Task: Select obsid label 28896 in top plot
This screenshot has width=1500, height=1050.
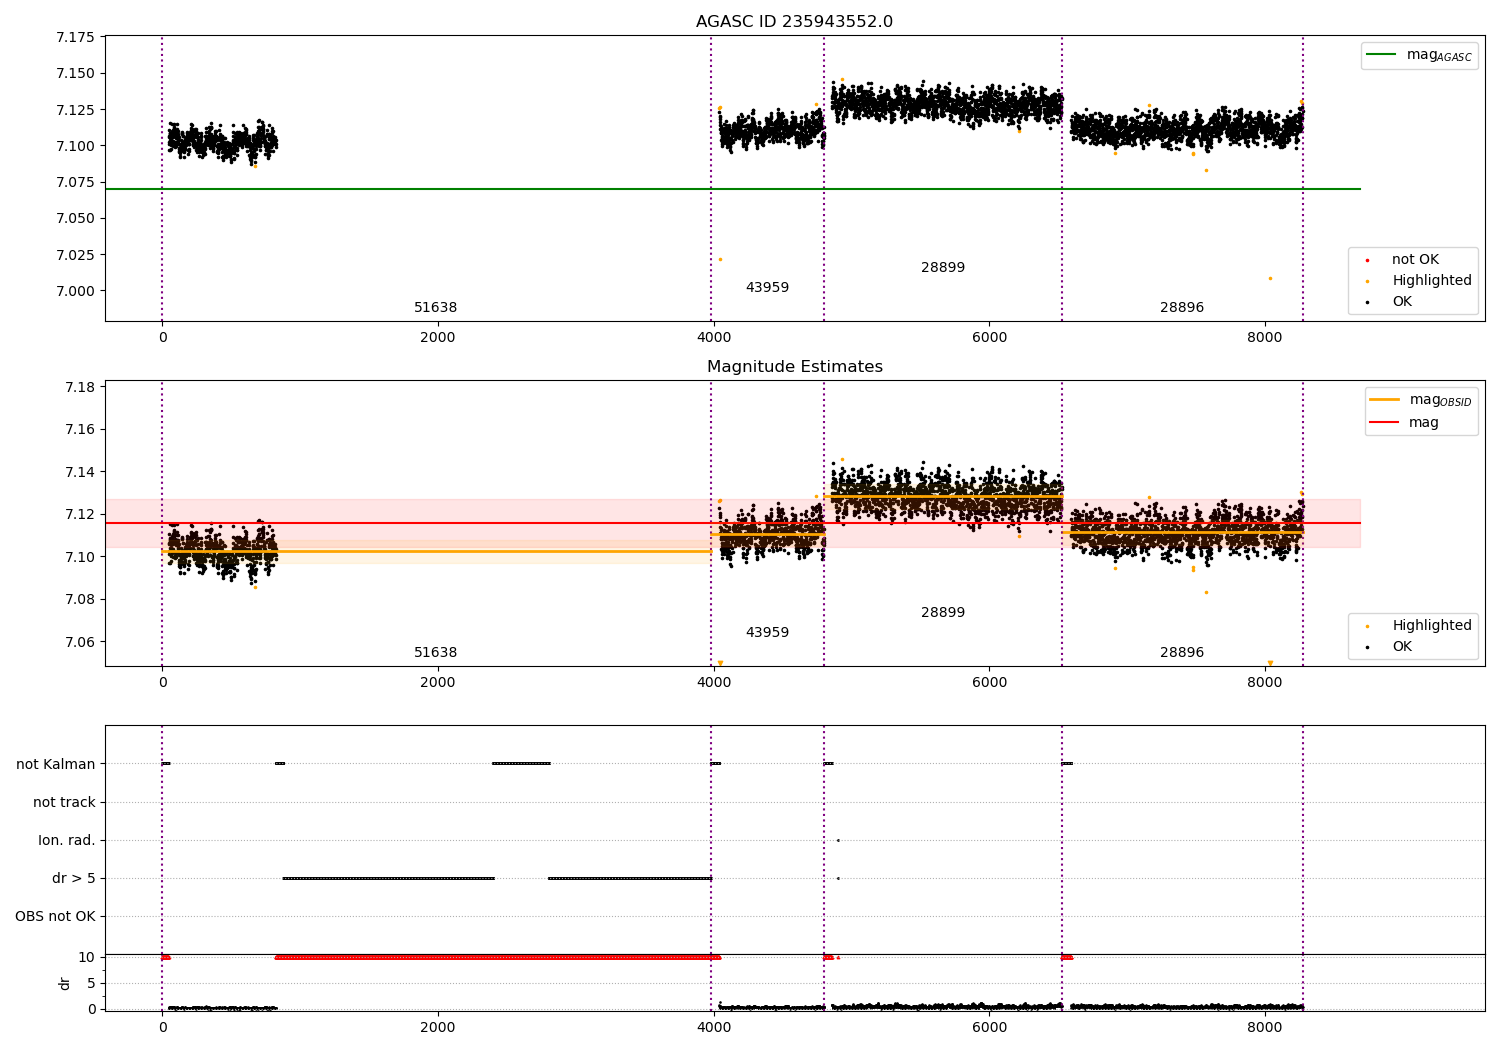Action: (x=1182, y=308)
